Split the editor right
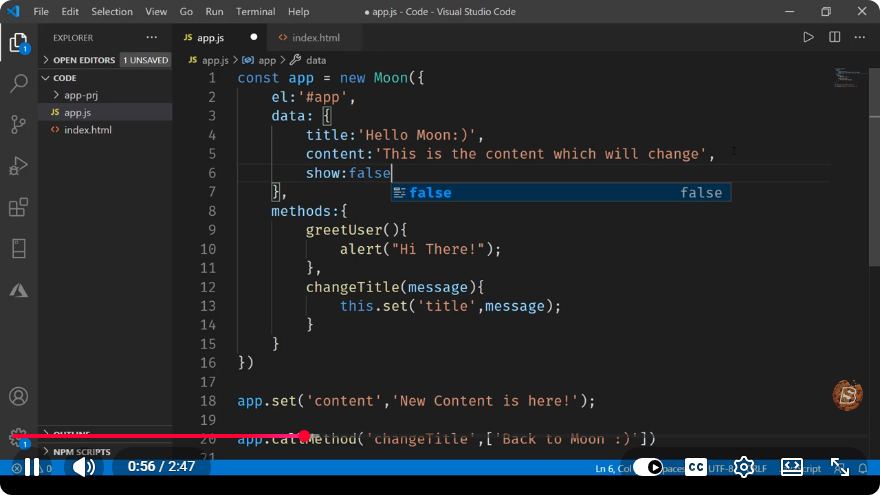Screen dimensions: 880x495 click(835, 38)
